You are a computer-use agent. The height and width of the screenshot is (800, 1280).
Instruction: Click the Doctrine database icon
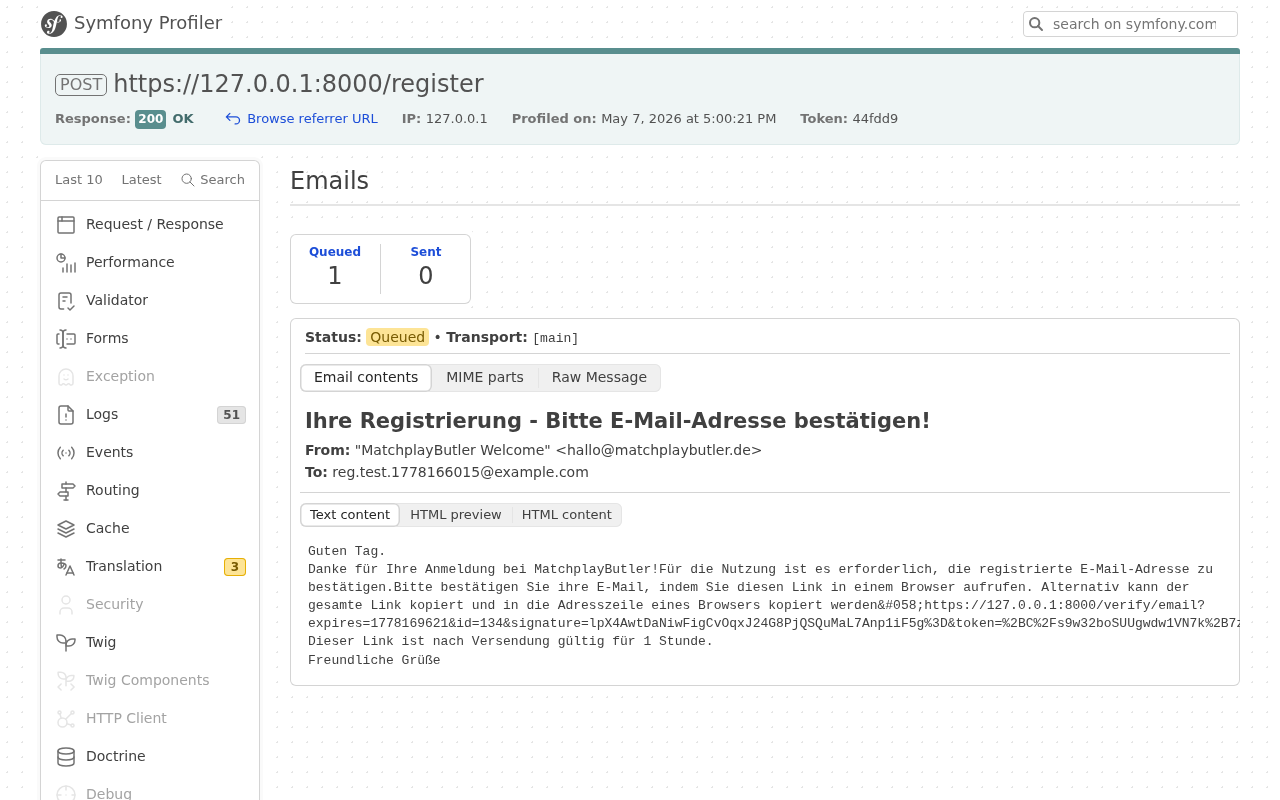66,757
